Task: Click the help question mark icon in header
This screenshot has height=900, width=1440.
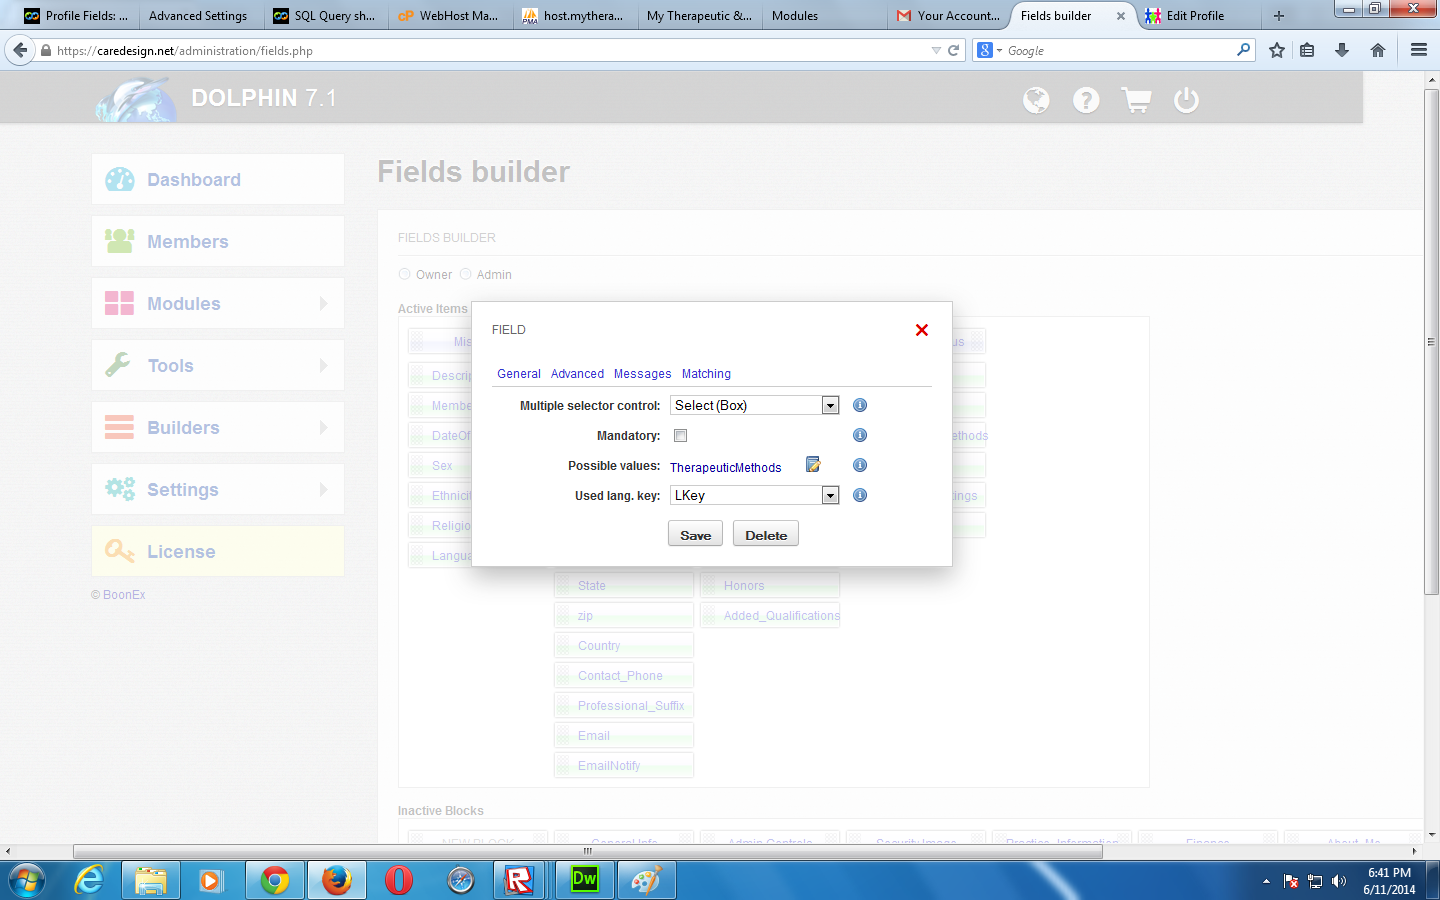Action: tap(1086, 100)
